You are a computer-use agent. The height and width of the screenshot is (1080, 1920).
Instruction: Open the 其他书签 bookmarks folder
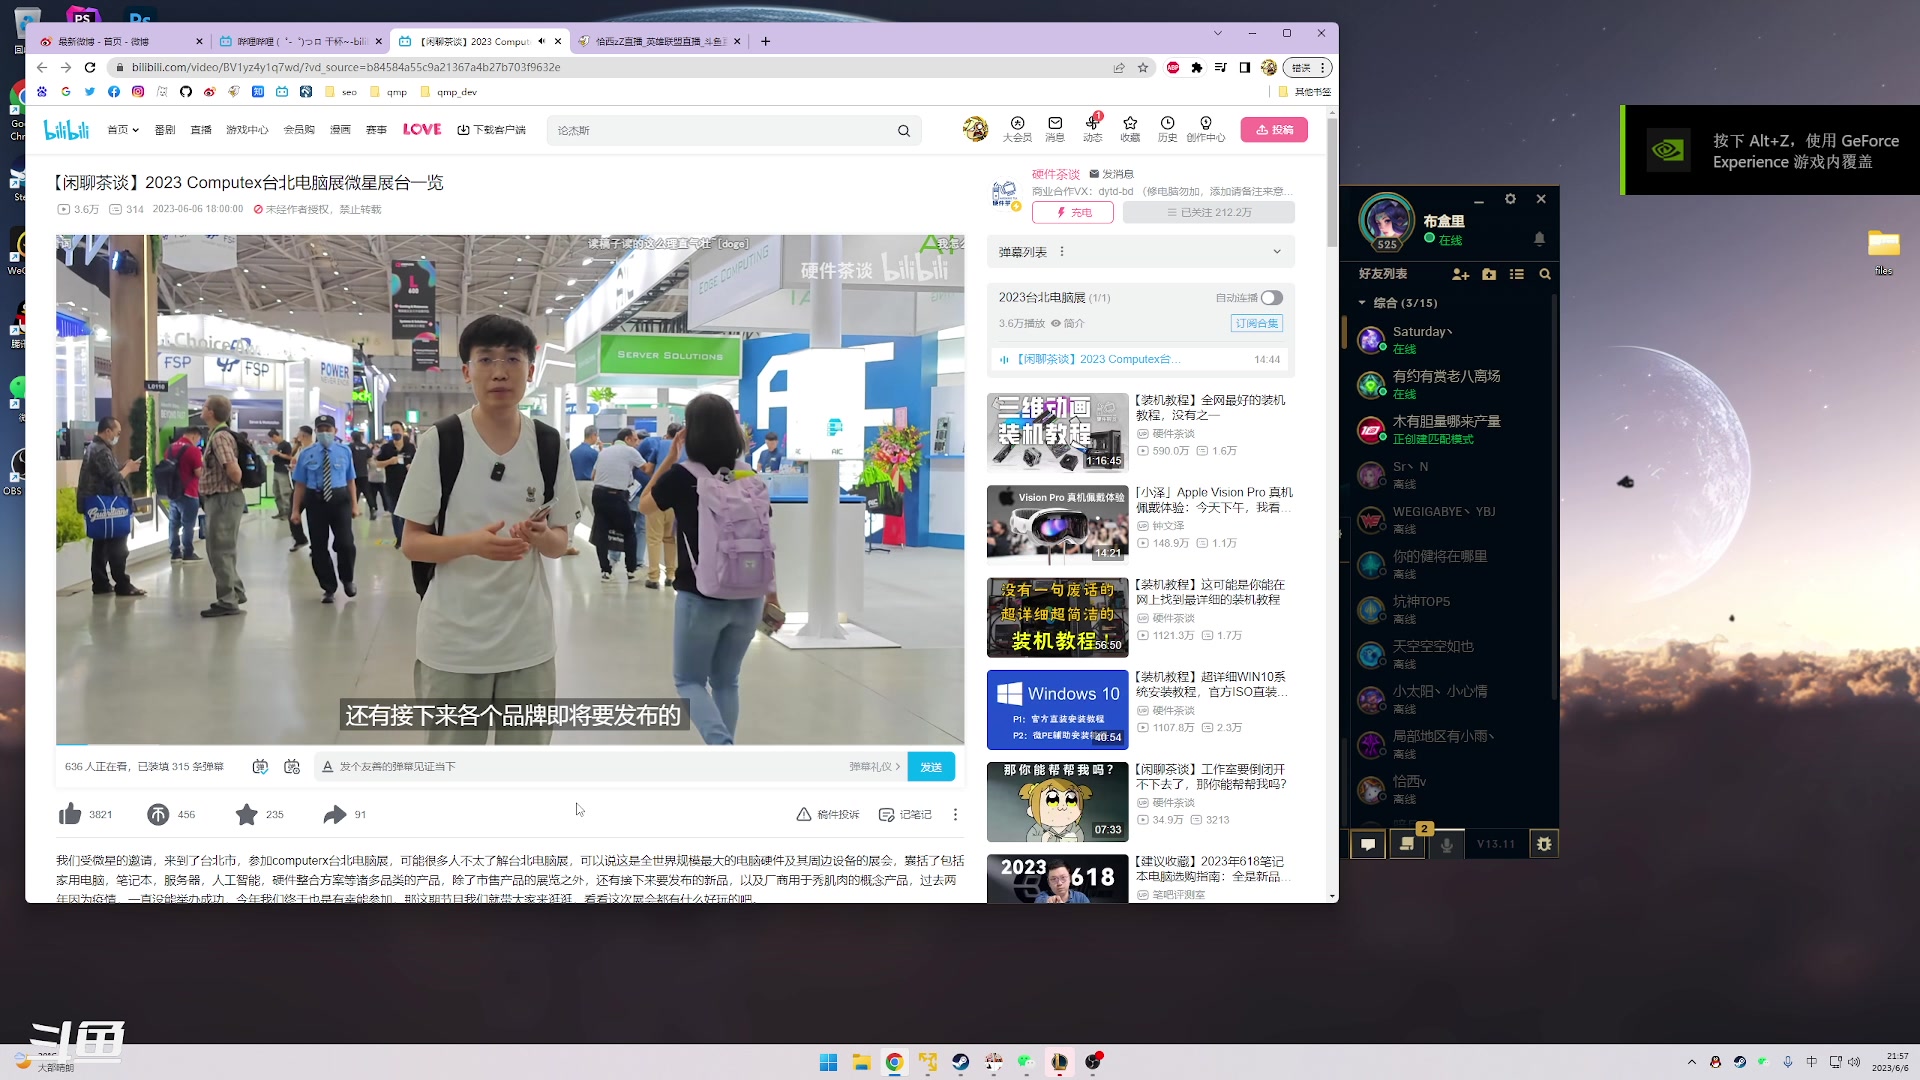coord(1304,91)
